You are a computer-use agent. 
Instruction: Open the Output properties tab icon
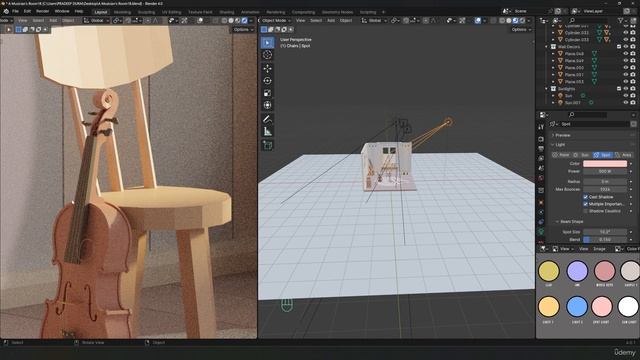point(541,149)
